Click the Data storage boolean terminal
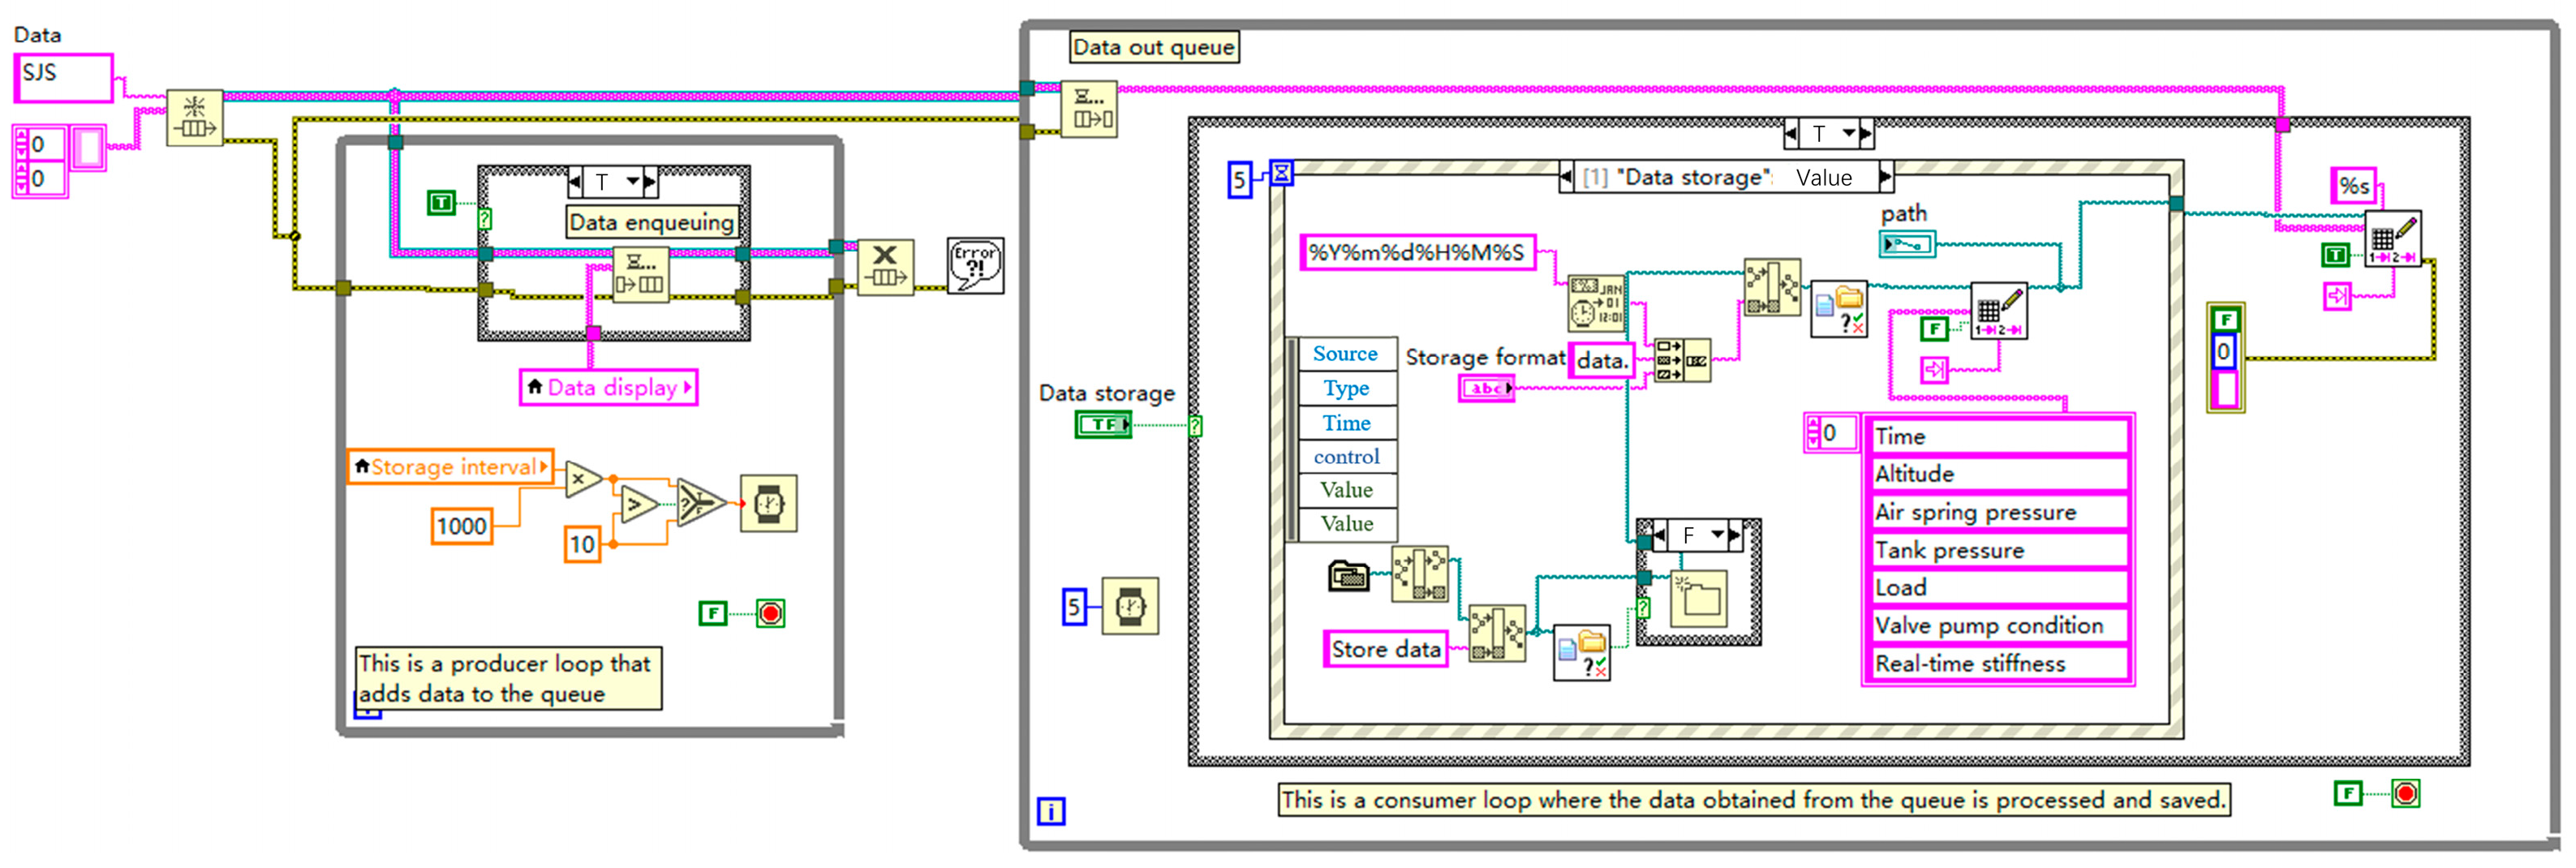Screen dimensions: 2576x868 click(x=1104, y=425)
